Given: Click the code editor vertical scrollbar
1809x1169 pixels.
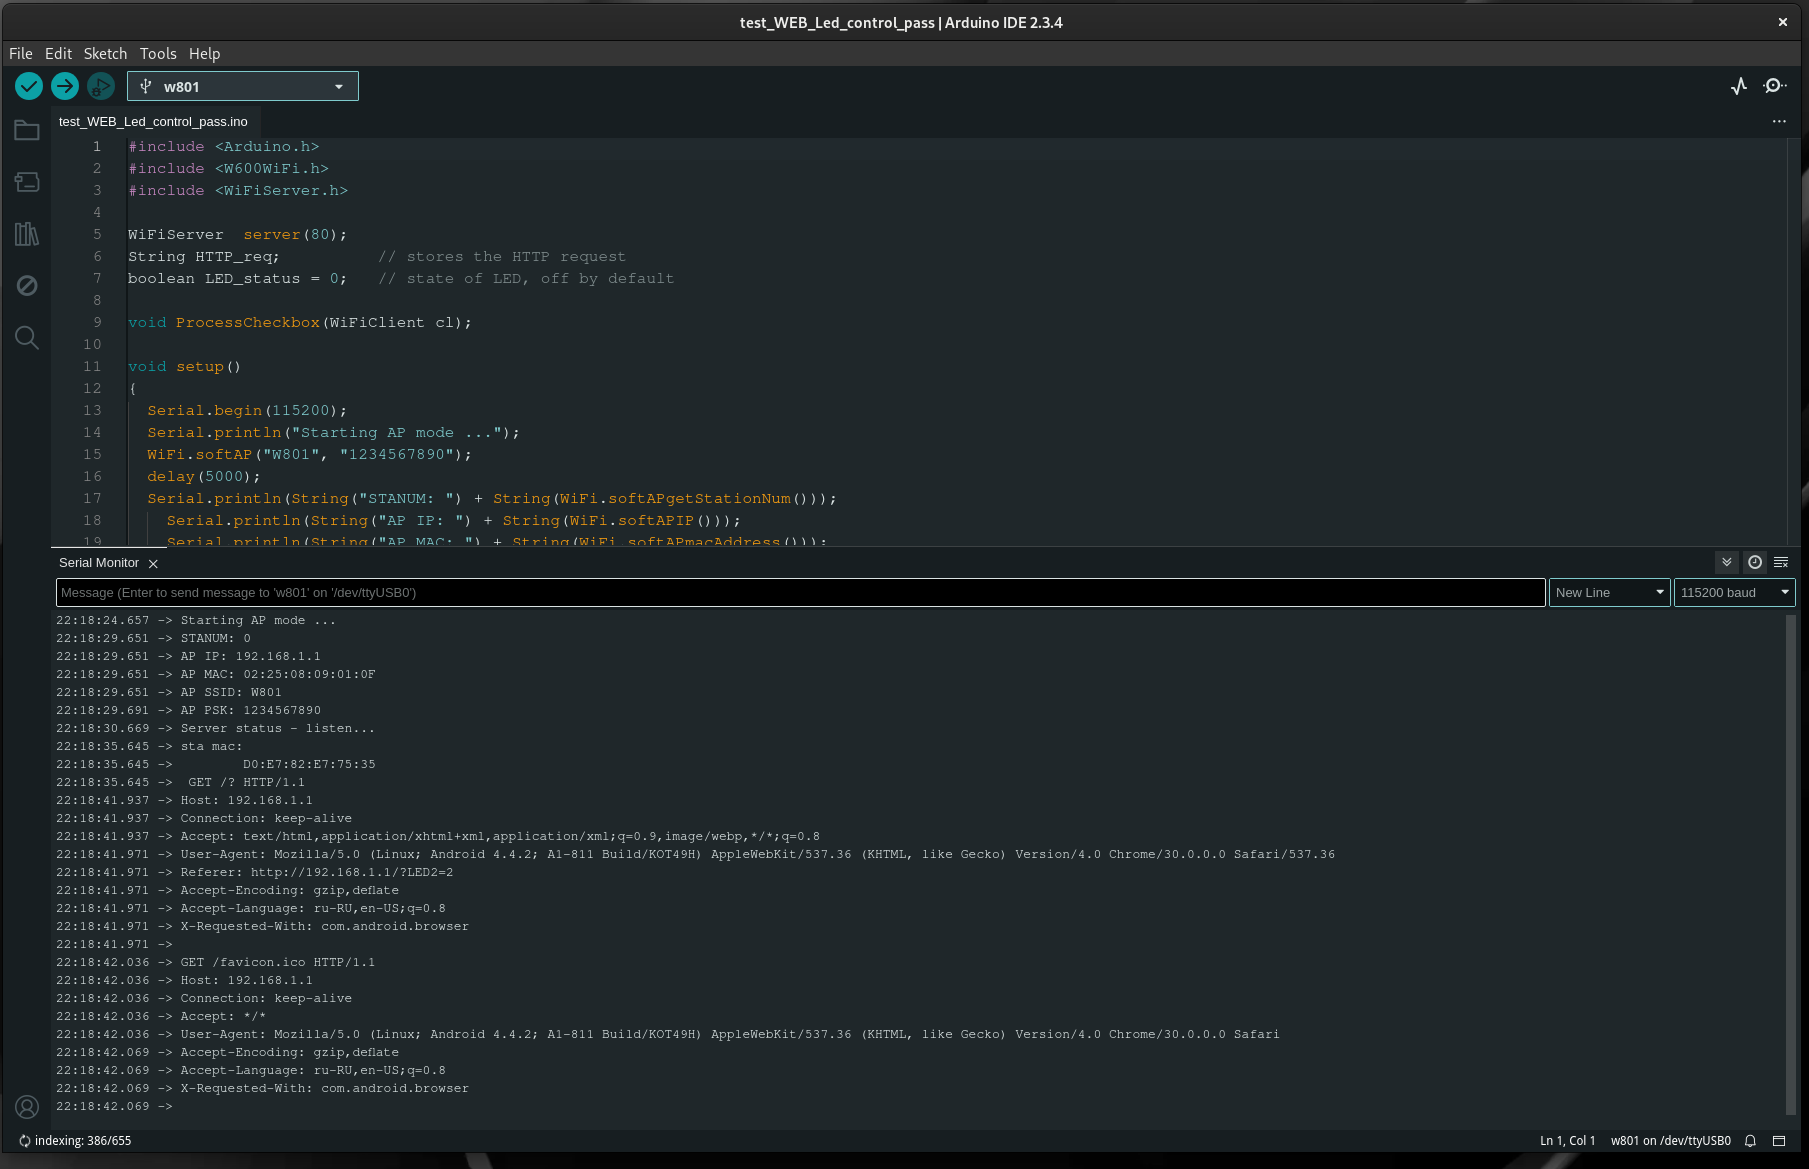Looking at the screenshot, I should 1793,342.
